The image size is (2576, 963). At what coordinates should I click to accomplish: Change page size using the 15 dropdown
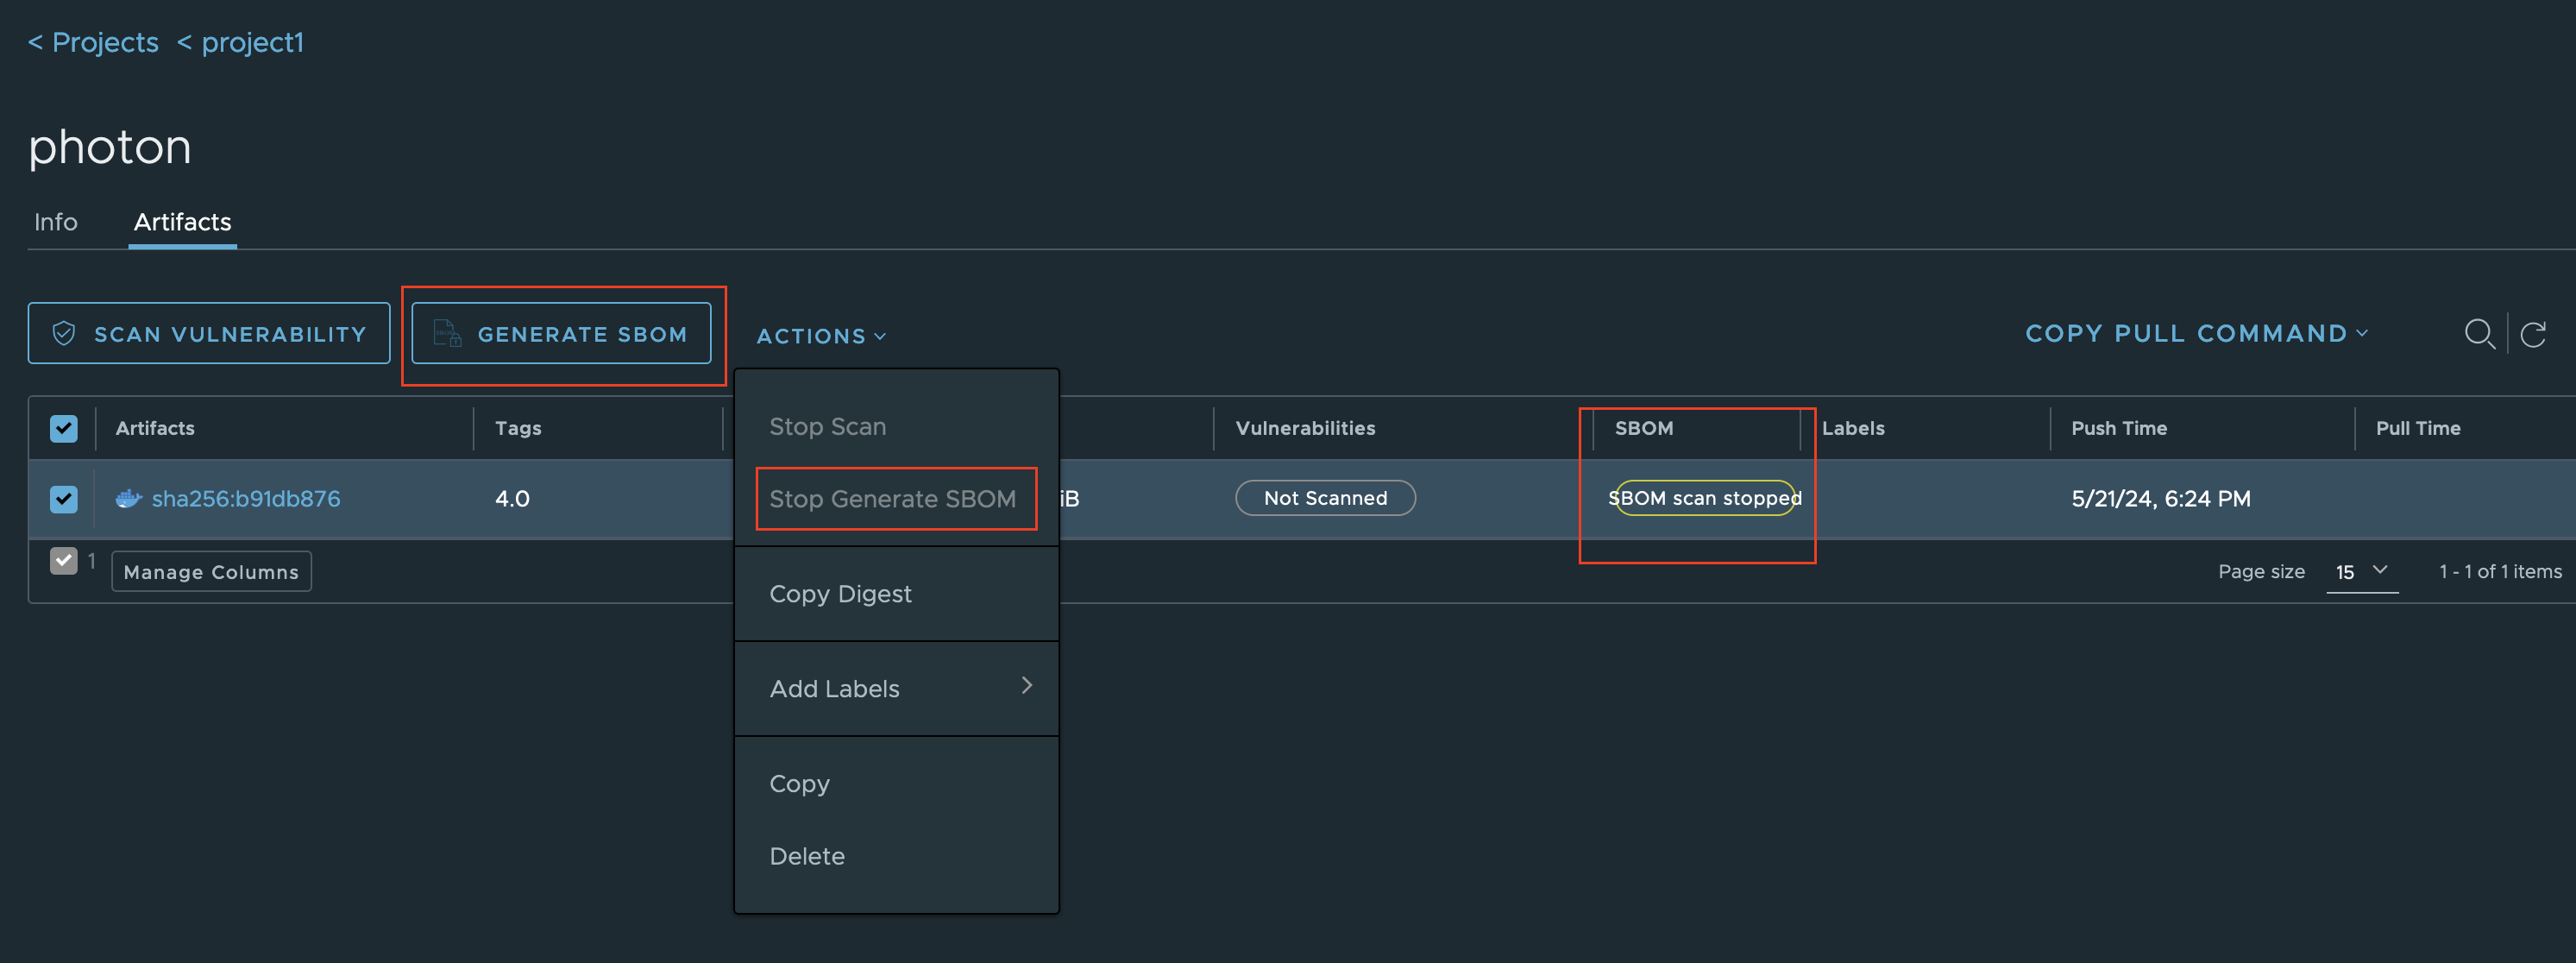[2360, 571]
